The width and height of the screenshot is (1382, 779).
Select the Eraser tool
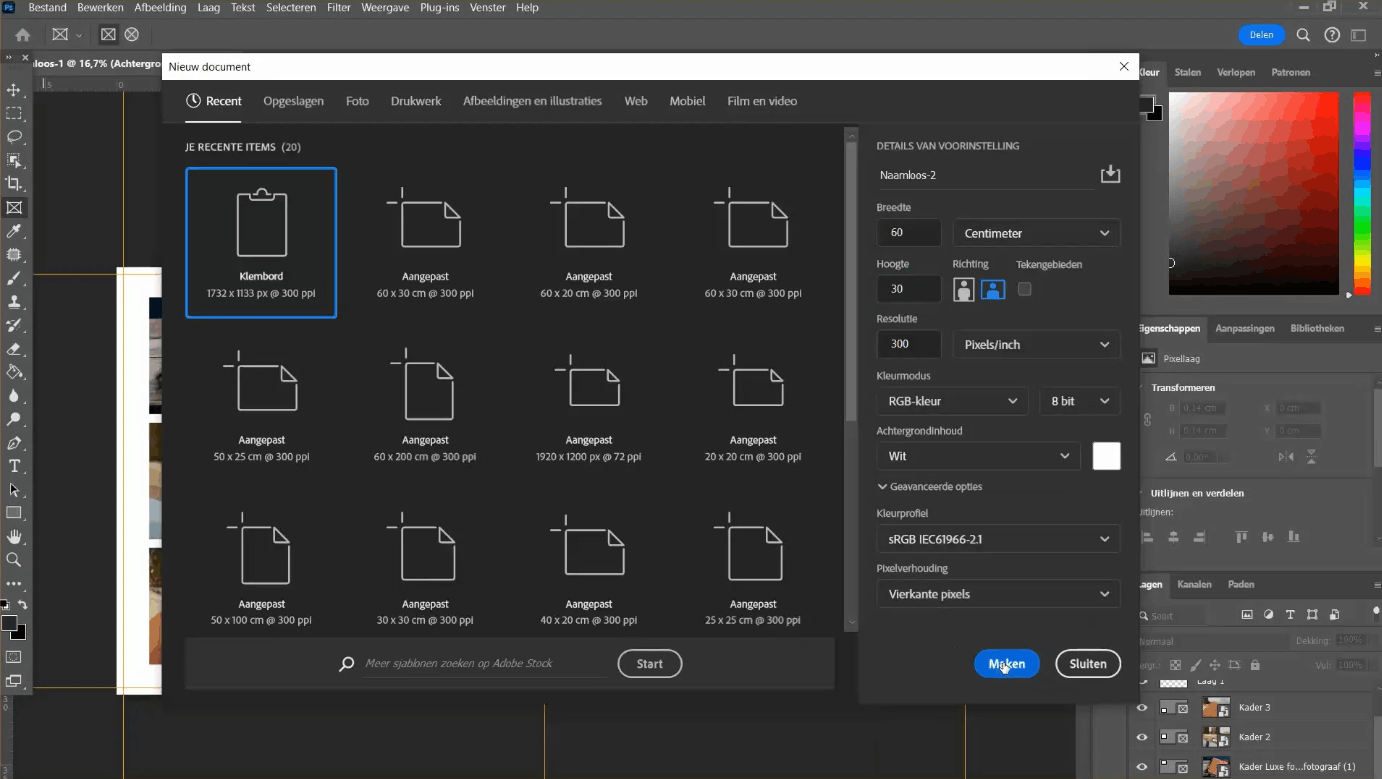tap(14, 349)
